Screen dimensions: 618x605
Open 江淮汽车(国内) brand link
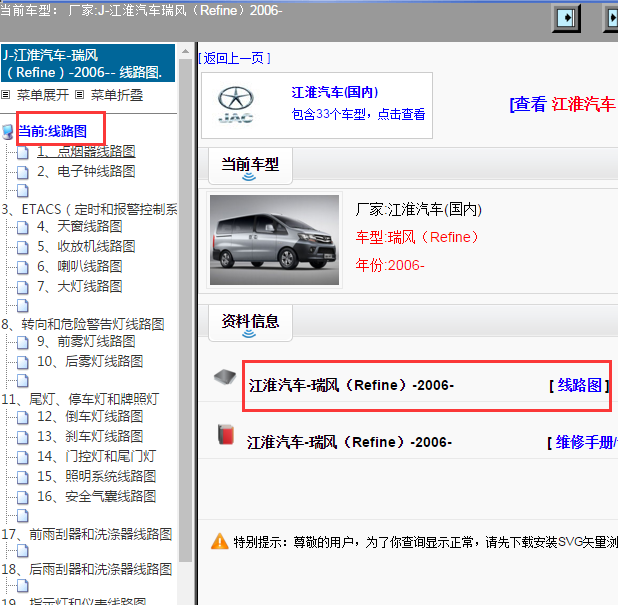point(335,92)
